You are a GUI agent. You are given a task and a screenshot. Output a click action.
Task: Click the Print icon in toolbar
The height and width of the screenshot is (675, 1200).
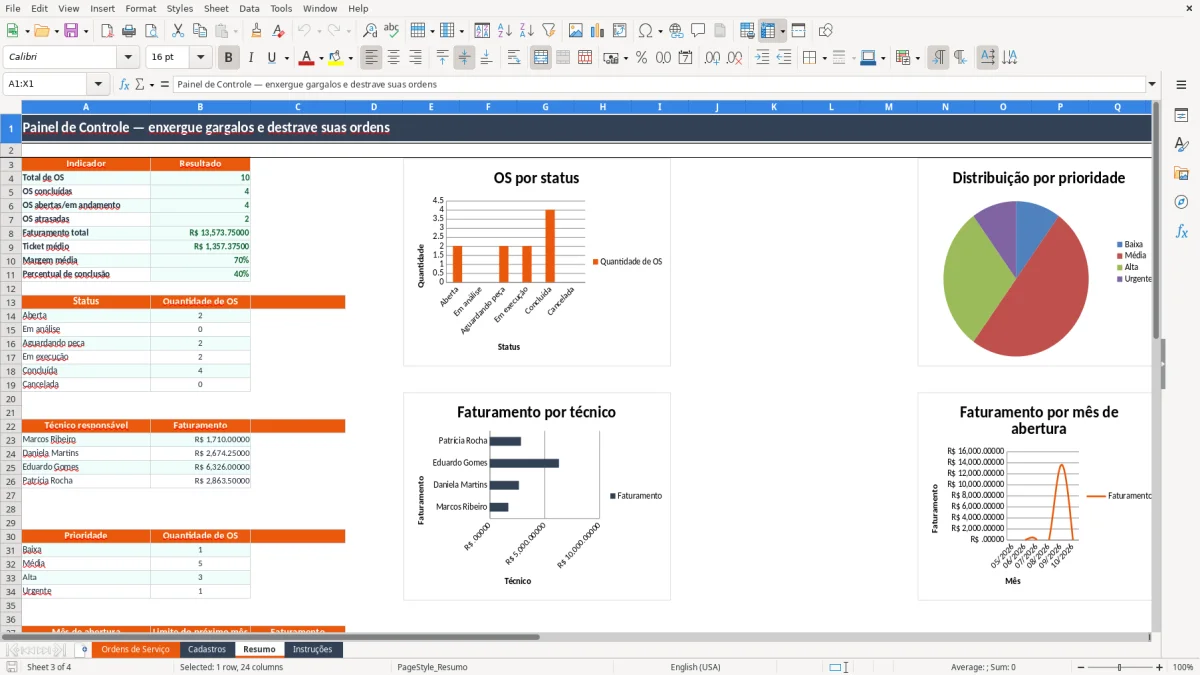(129, 31)
